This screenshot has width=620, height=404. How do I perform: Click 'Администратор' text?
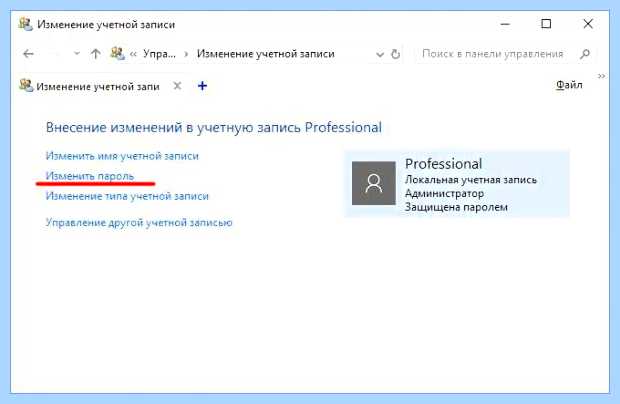[x=444, y=193]
